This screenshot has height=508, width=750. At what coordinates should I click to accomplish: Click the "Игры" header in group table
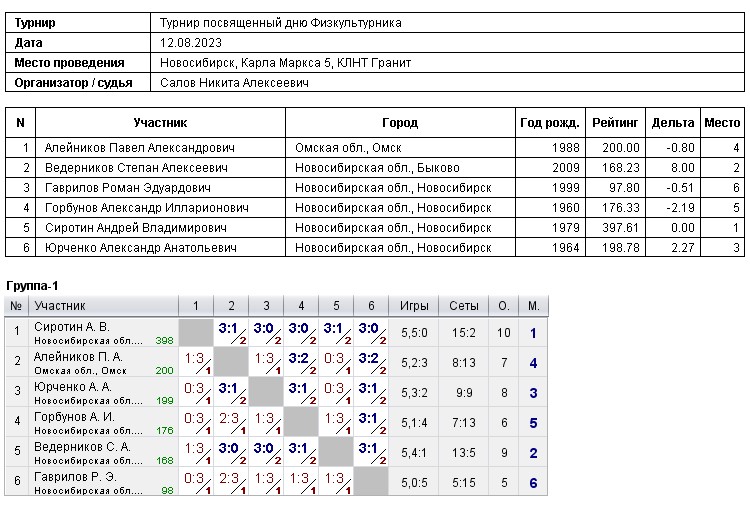pos(414,306)
